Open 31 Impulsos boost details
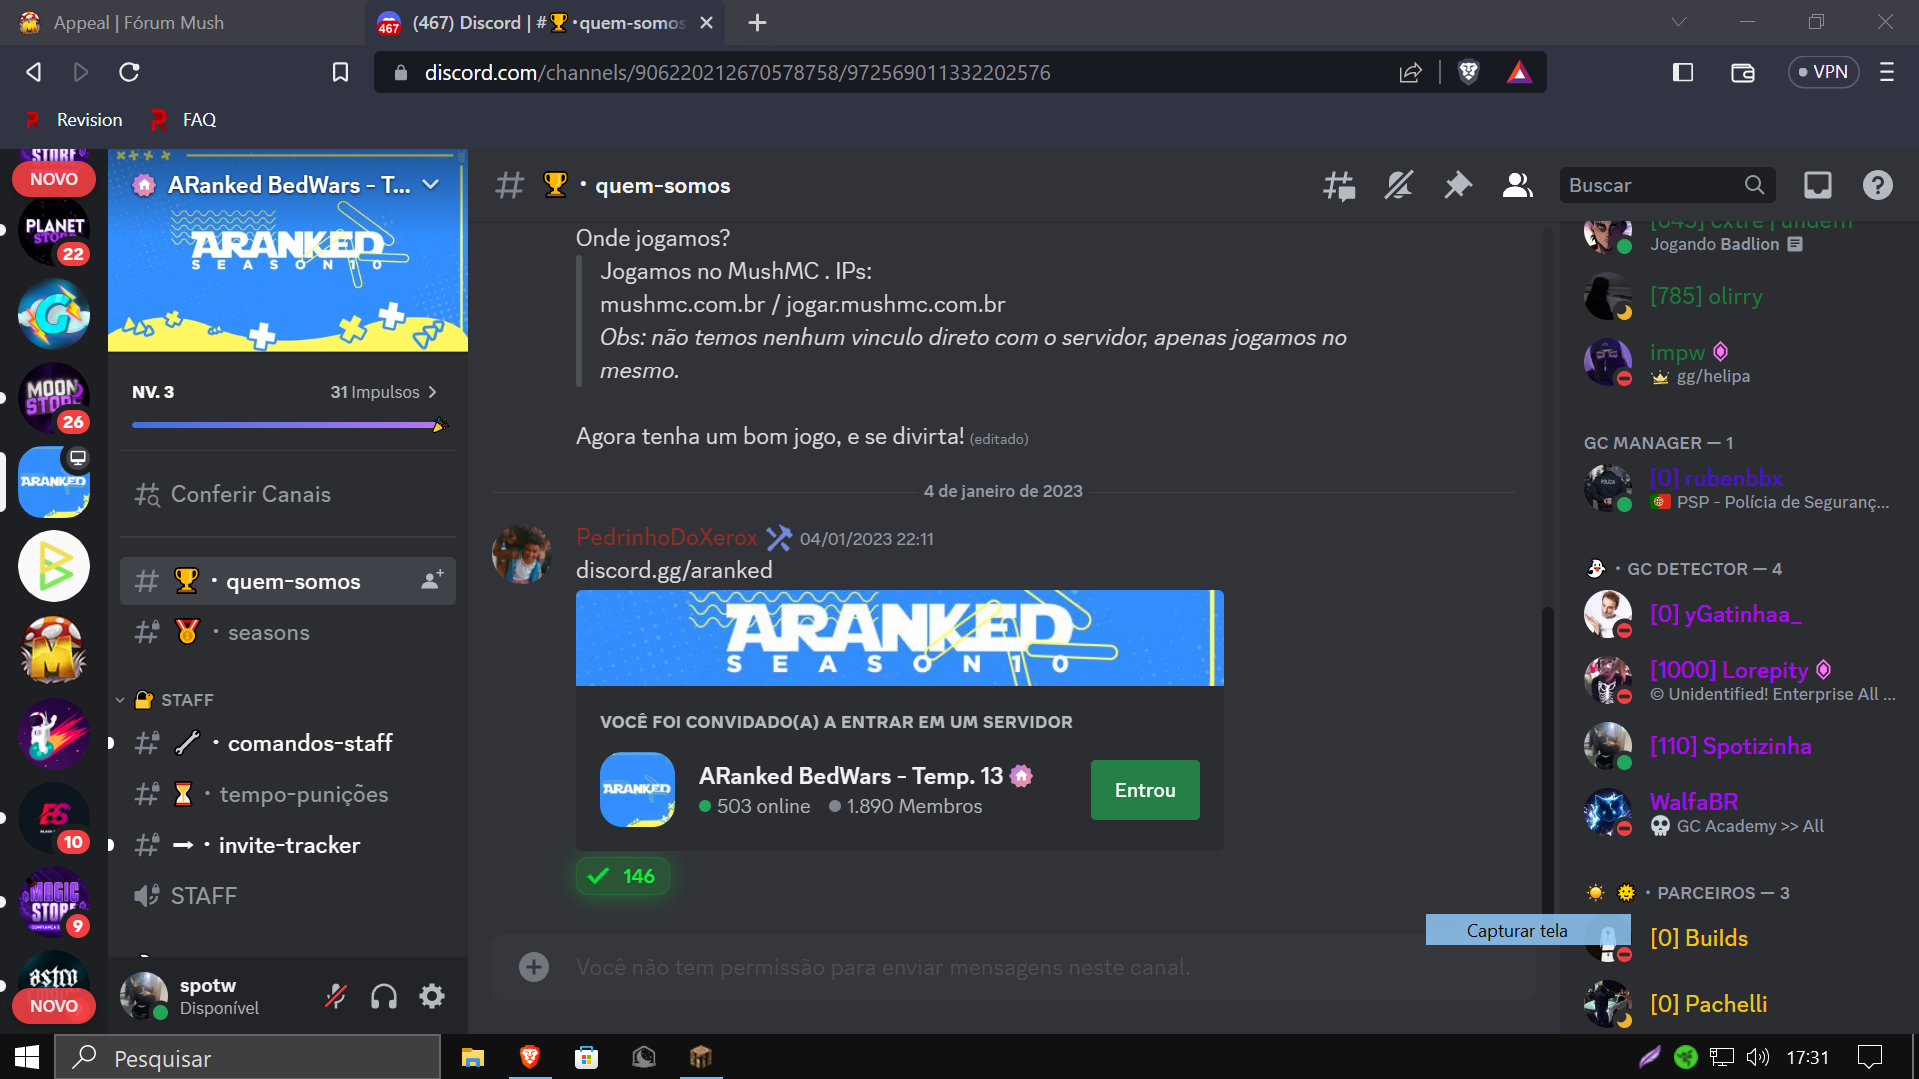This screenshot has width=1919, height=1079. [x=383, y=392]
